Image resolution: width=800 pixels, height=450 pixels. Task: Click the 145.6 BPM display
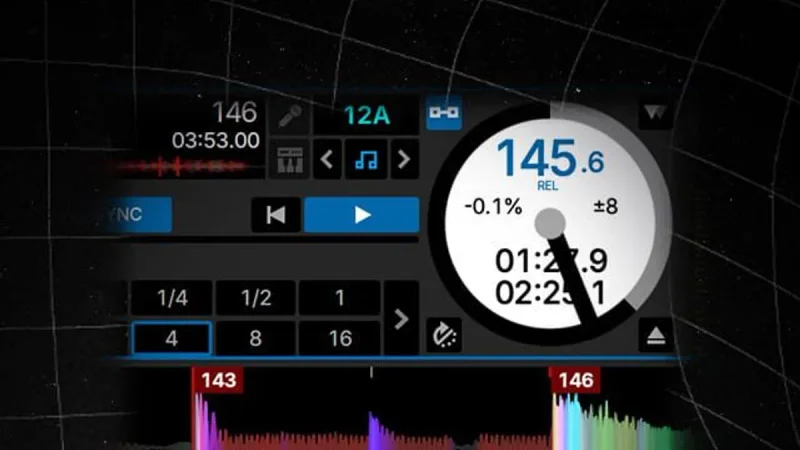click(x=551, y=158)
